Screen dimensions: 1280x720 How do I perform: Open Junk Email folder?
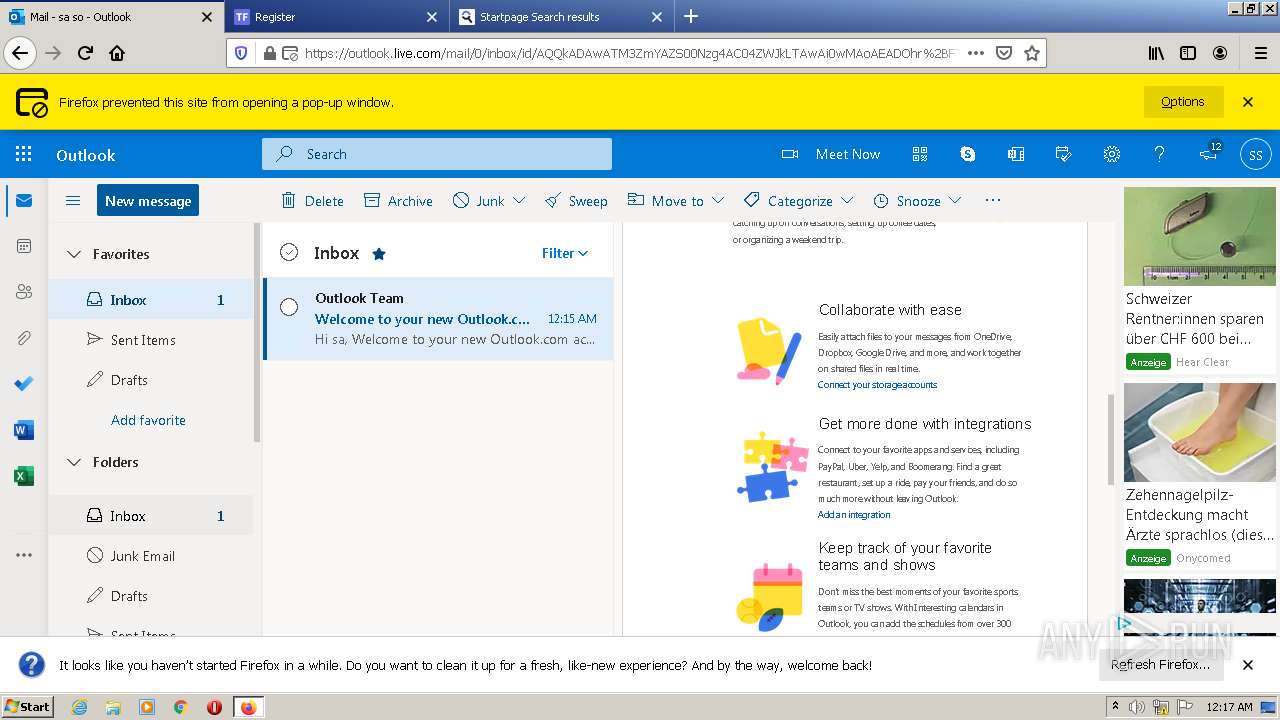(x=151, y=556)
